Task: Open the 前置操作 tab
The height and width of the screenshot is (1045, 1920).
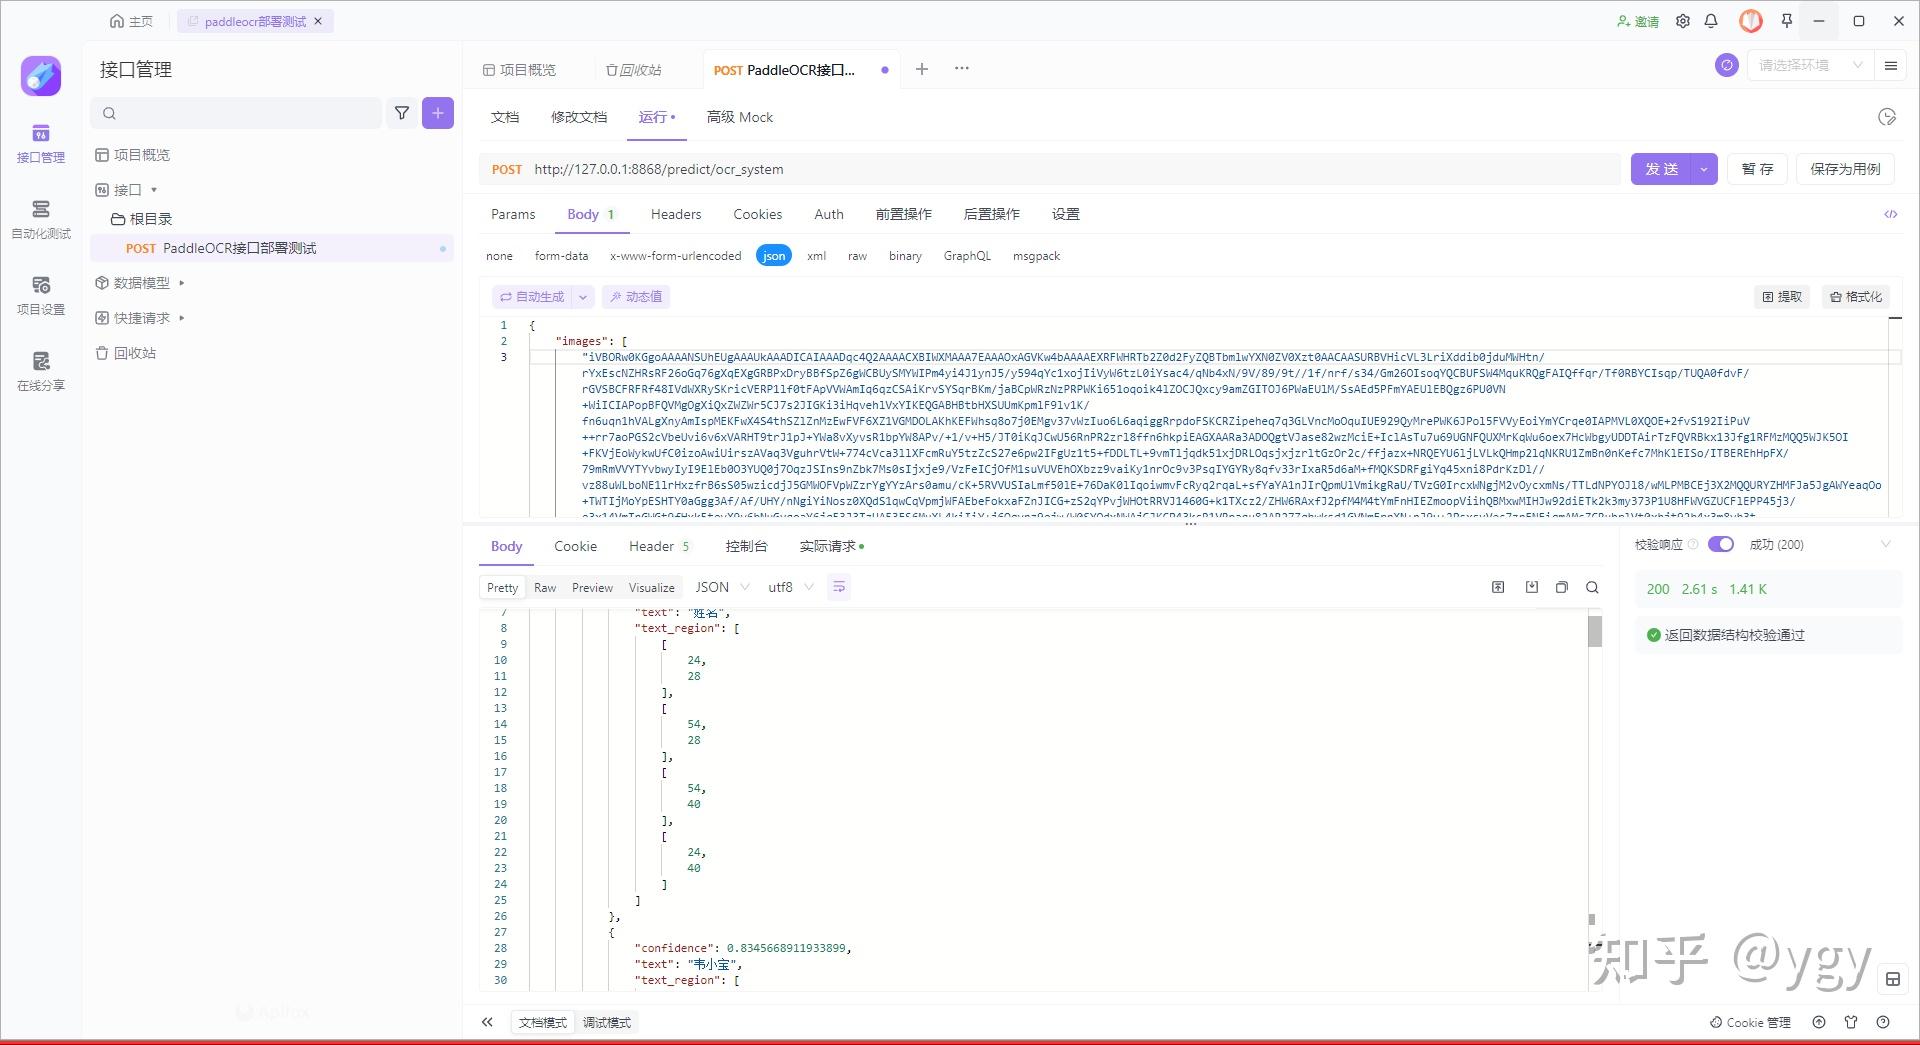Action: (x=904, y=214)
